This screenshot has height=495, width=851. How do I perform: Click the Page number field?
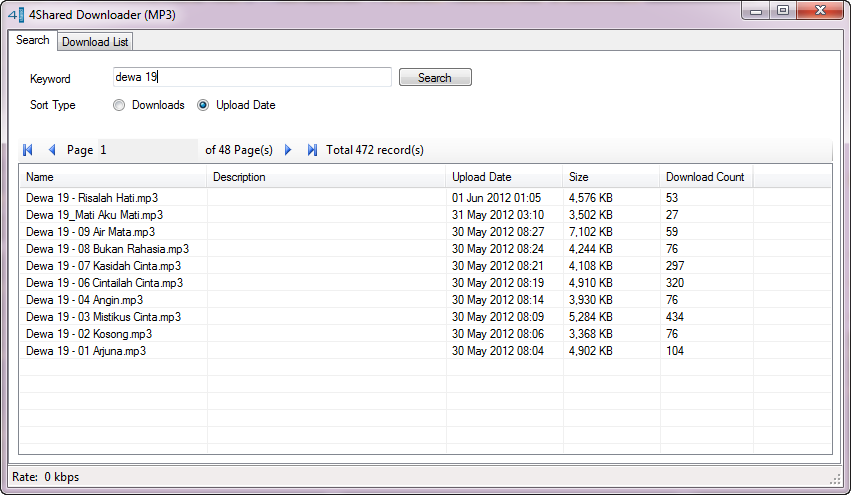click(x=148, y=150)
